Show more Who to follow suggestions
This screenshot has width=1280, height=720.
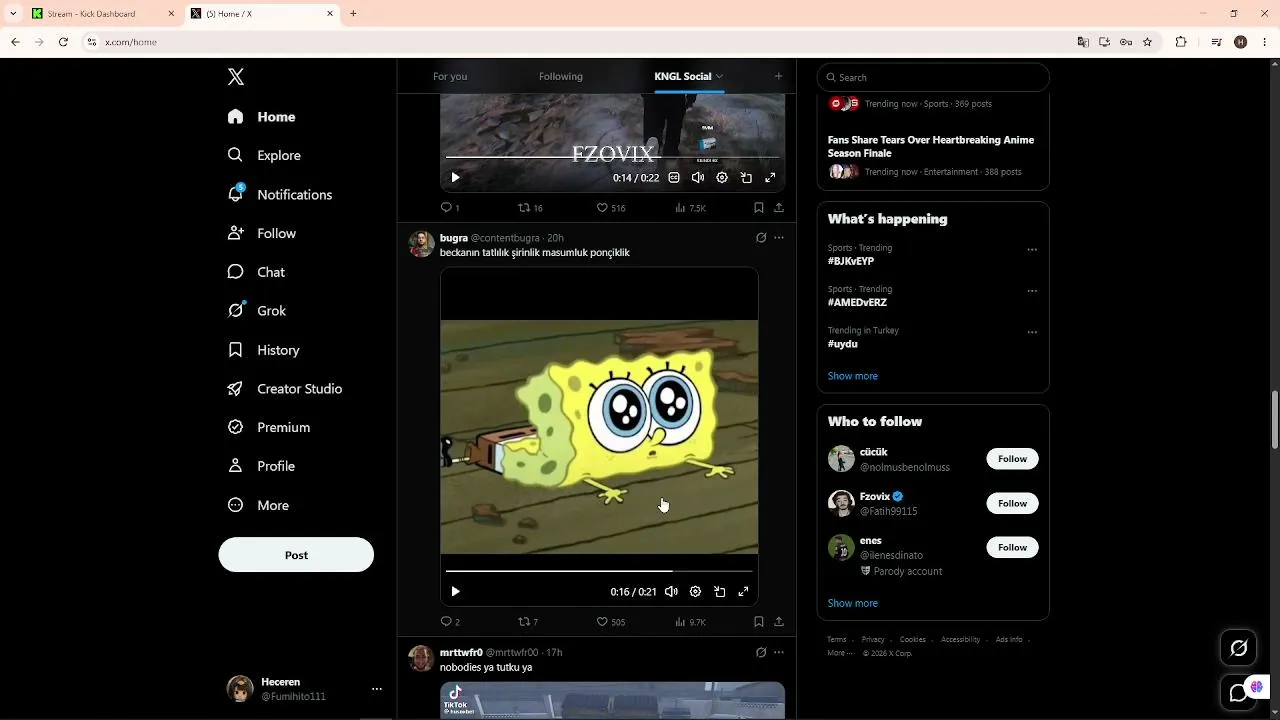coord(853,603)
